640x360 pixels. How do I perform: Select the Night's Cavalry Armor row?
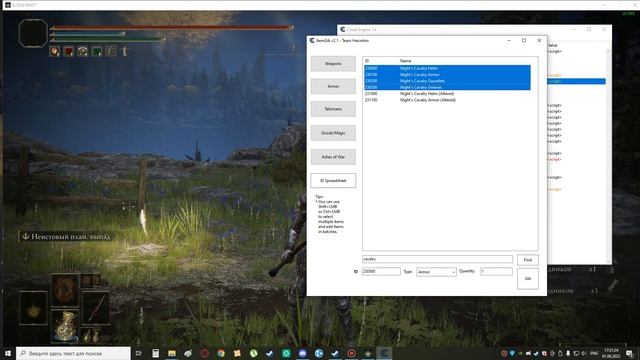click(447, 75)
